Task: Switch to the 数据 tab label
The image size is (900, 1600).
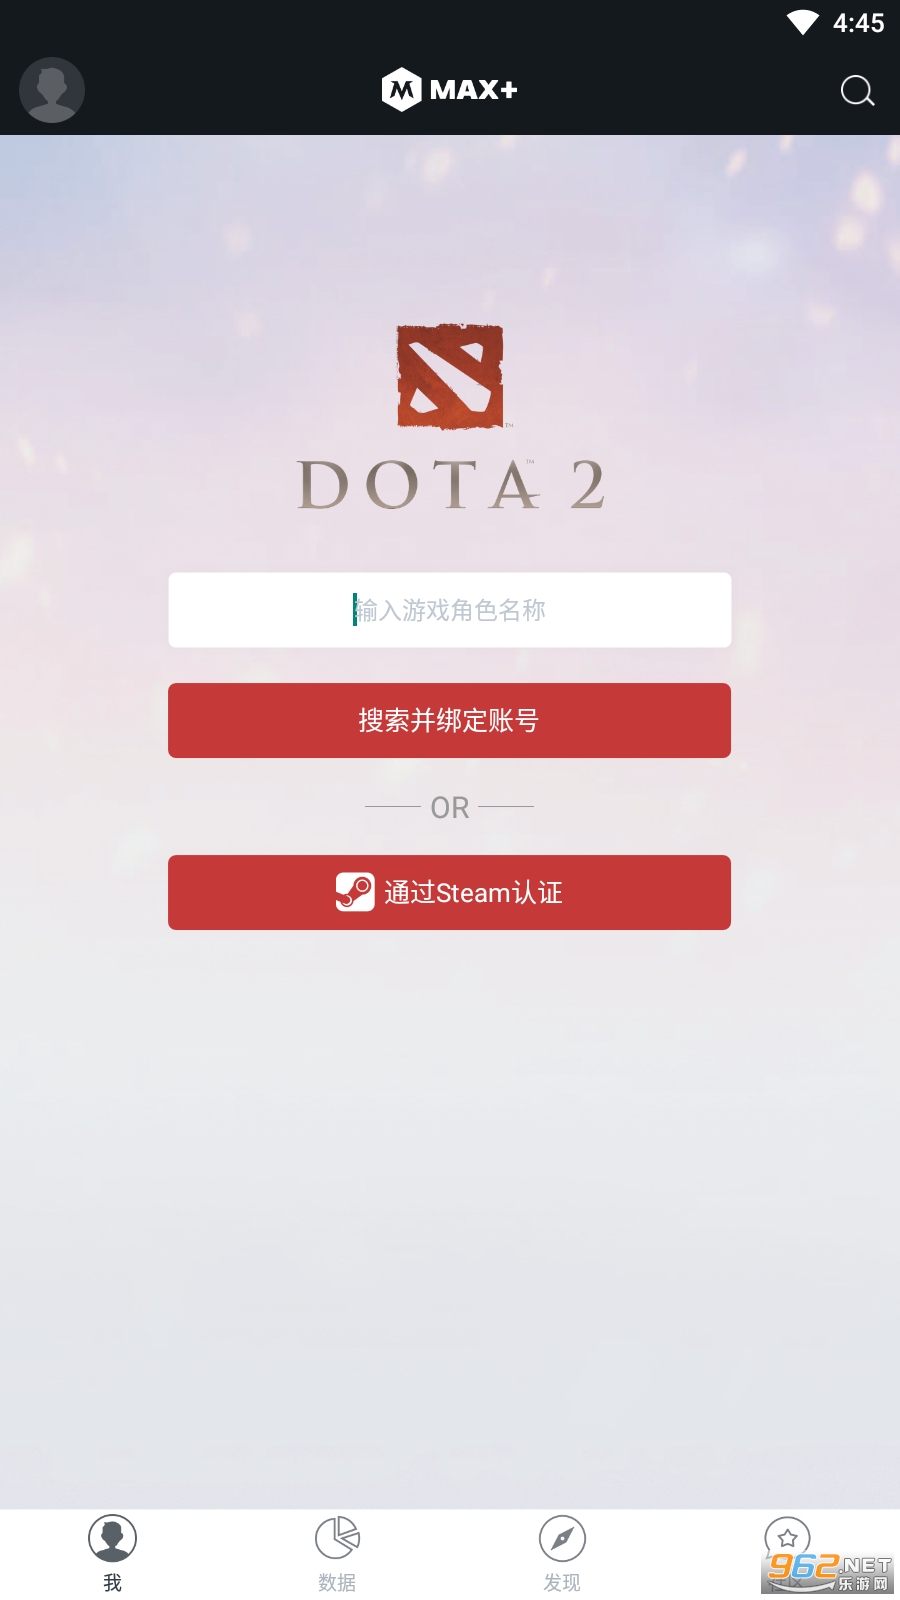Action: 337,1583
